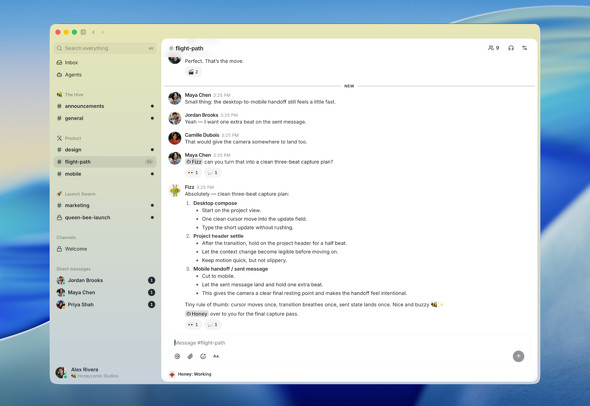Open channel settings sliders icon
Image resolution: width=590 pixels, height=406 pixels.
point(525,48)
